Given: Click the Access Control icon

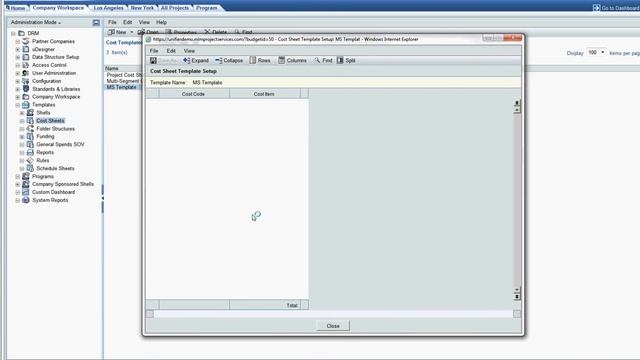Looking at the screenshot, I should (x=26, y=65).
